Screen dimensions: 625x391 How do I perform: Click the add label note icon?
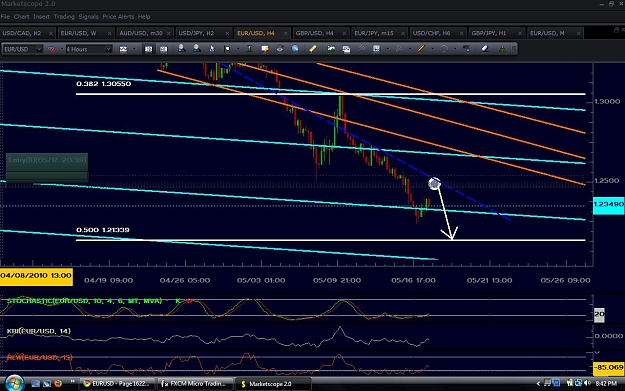[265, 49]
